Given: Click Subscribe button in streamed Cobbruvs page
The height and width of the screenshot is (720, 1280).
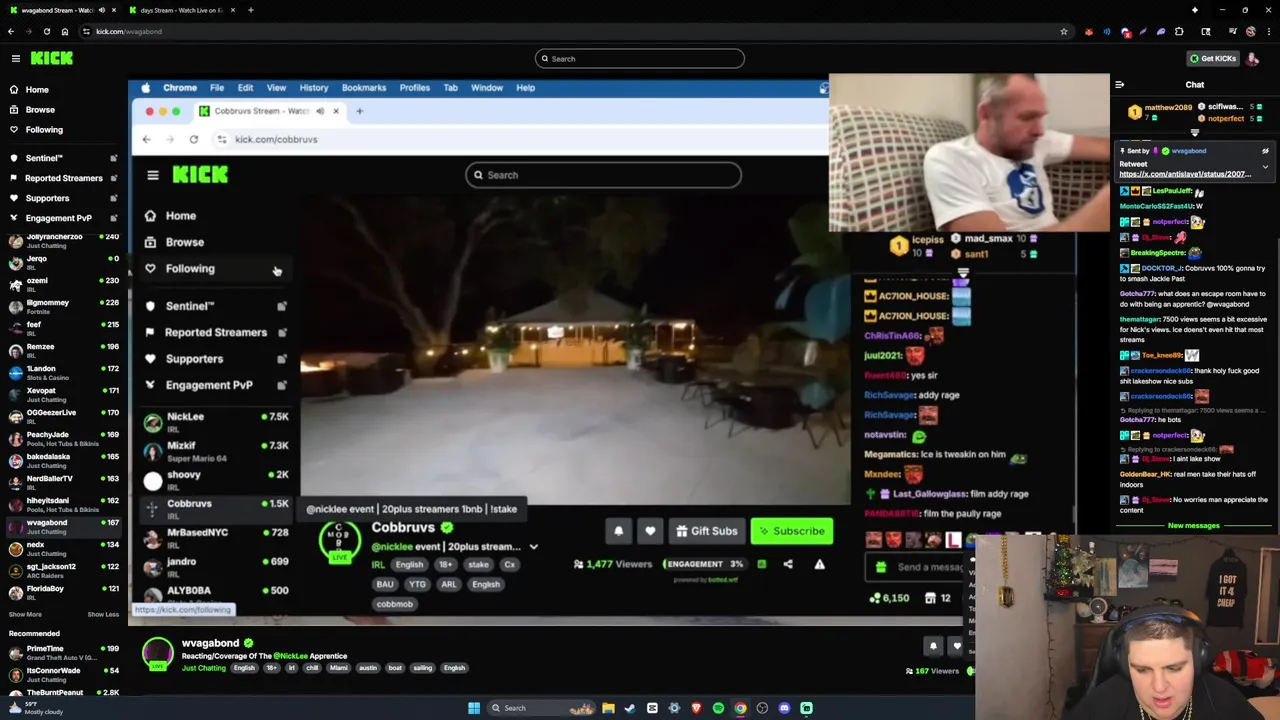Looking at the screenshot, I should pyautogui.click(x=791, y=531).
